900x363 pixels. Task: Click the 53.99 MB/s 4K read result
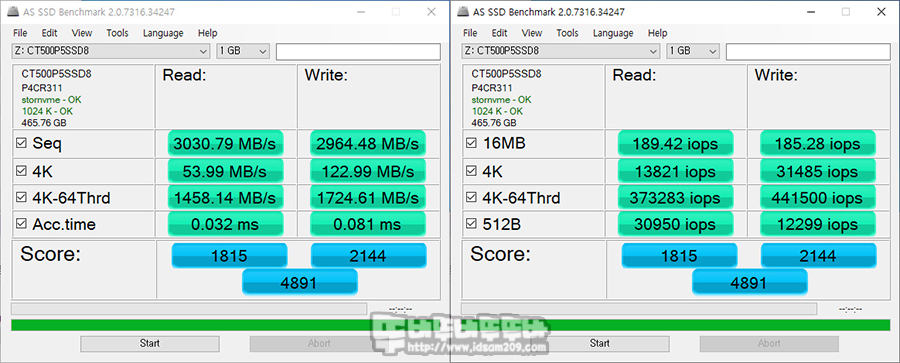pyautogui.click(x=226, y=171)
